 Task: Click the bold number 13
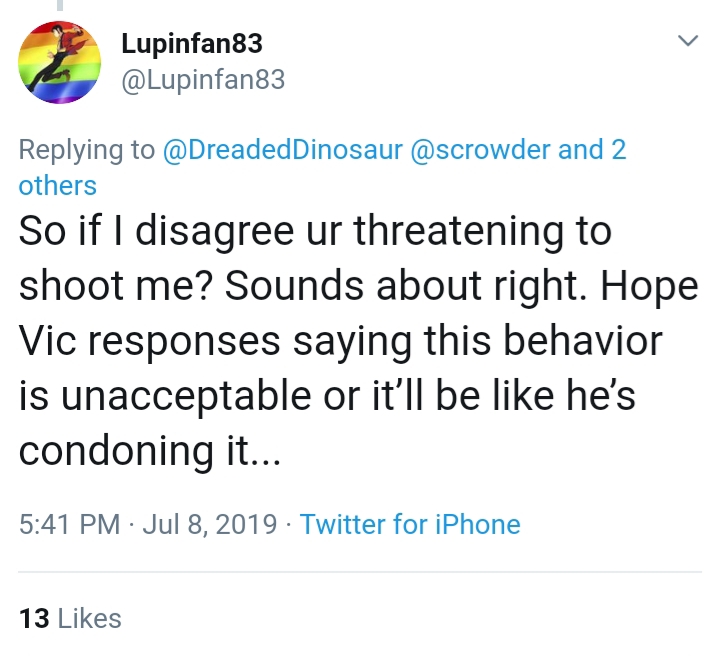click(34, 618)
